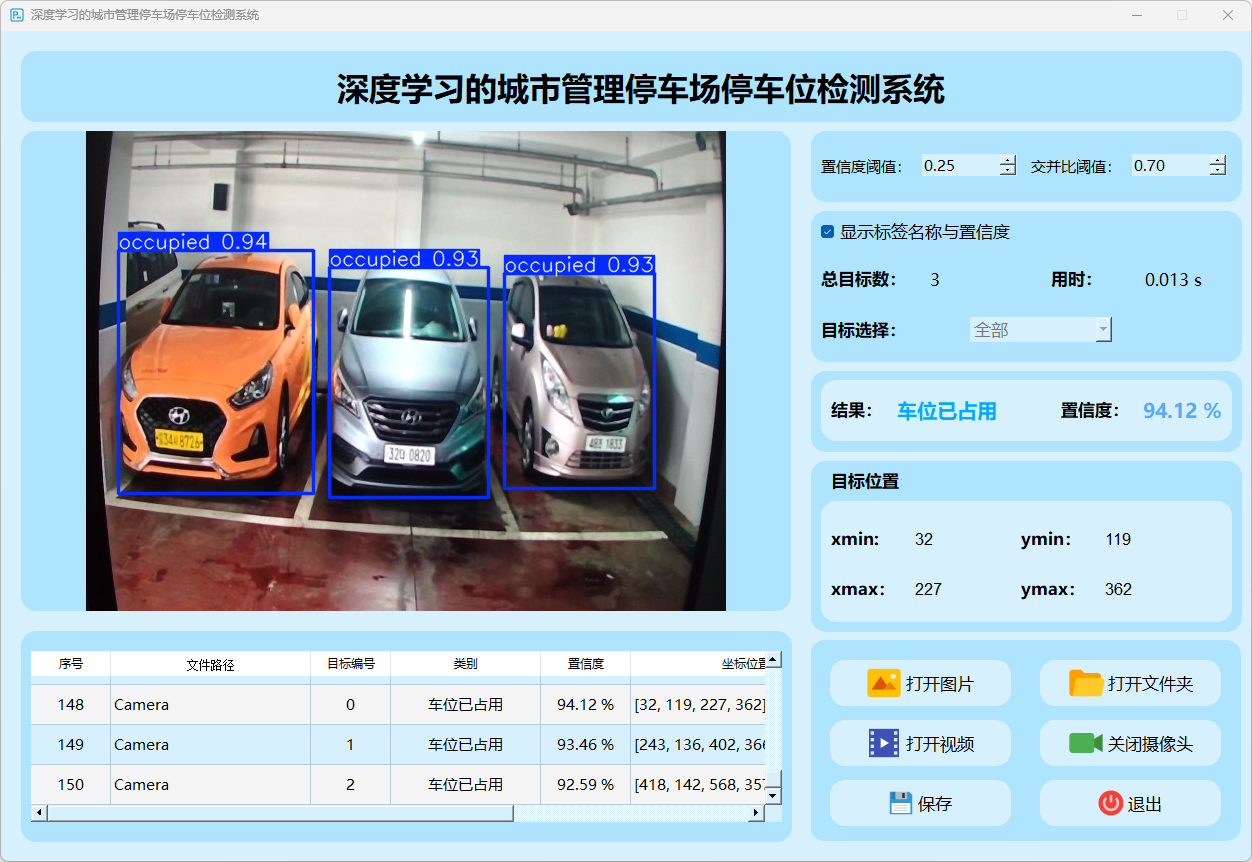The height and width of the screenshot is (862, 1252).
Task: Click the picture icon for opening an image
Action: pos(884,684)
